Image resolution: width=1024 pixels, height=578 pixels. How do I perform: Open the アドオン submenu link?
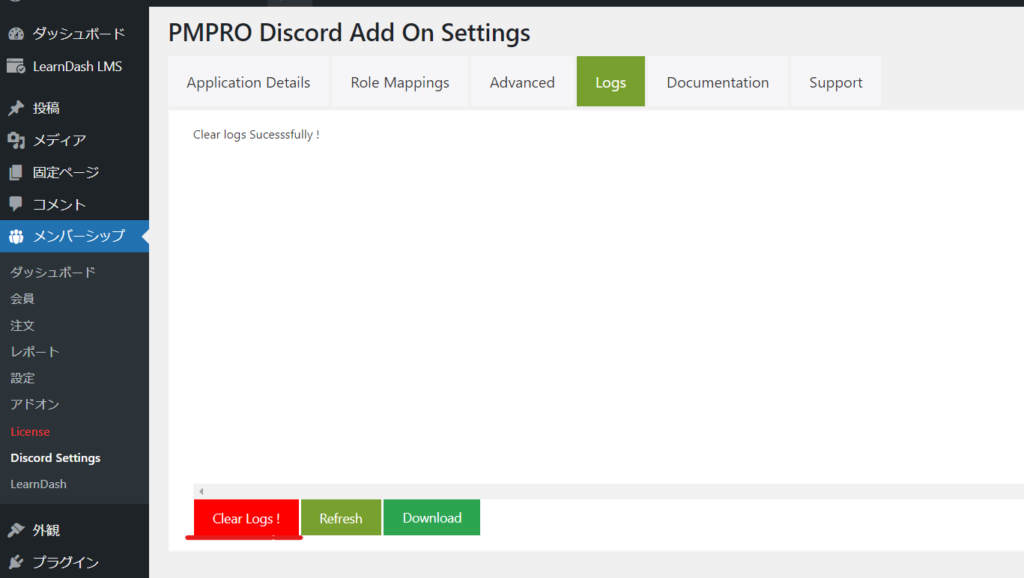pos(35,404)
